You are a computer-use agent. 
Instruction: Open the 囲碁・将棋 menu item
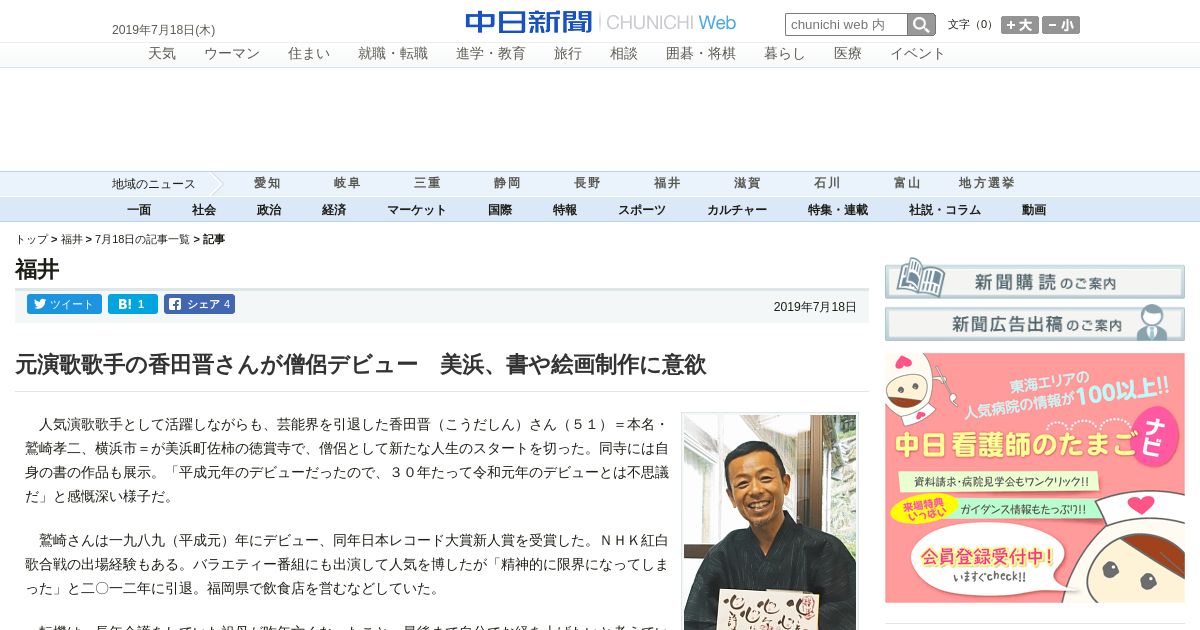[x=701, y=54]
